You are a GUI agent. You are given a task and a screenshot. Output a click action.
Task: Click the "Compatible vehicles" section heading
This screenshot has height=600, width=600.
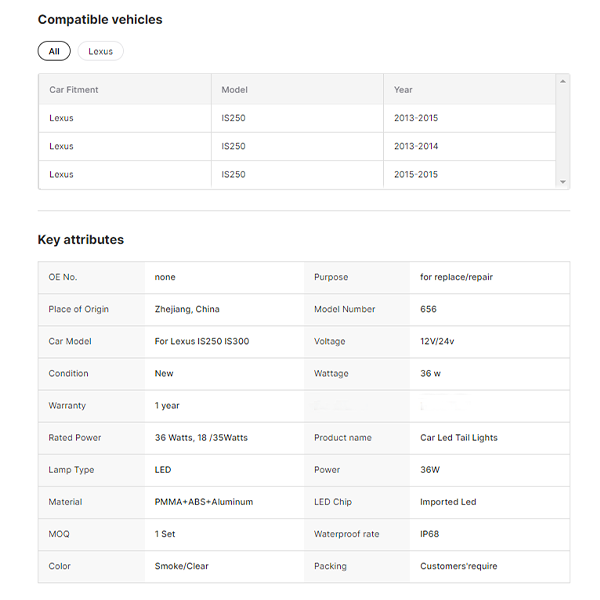point(100,19)
